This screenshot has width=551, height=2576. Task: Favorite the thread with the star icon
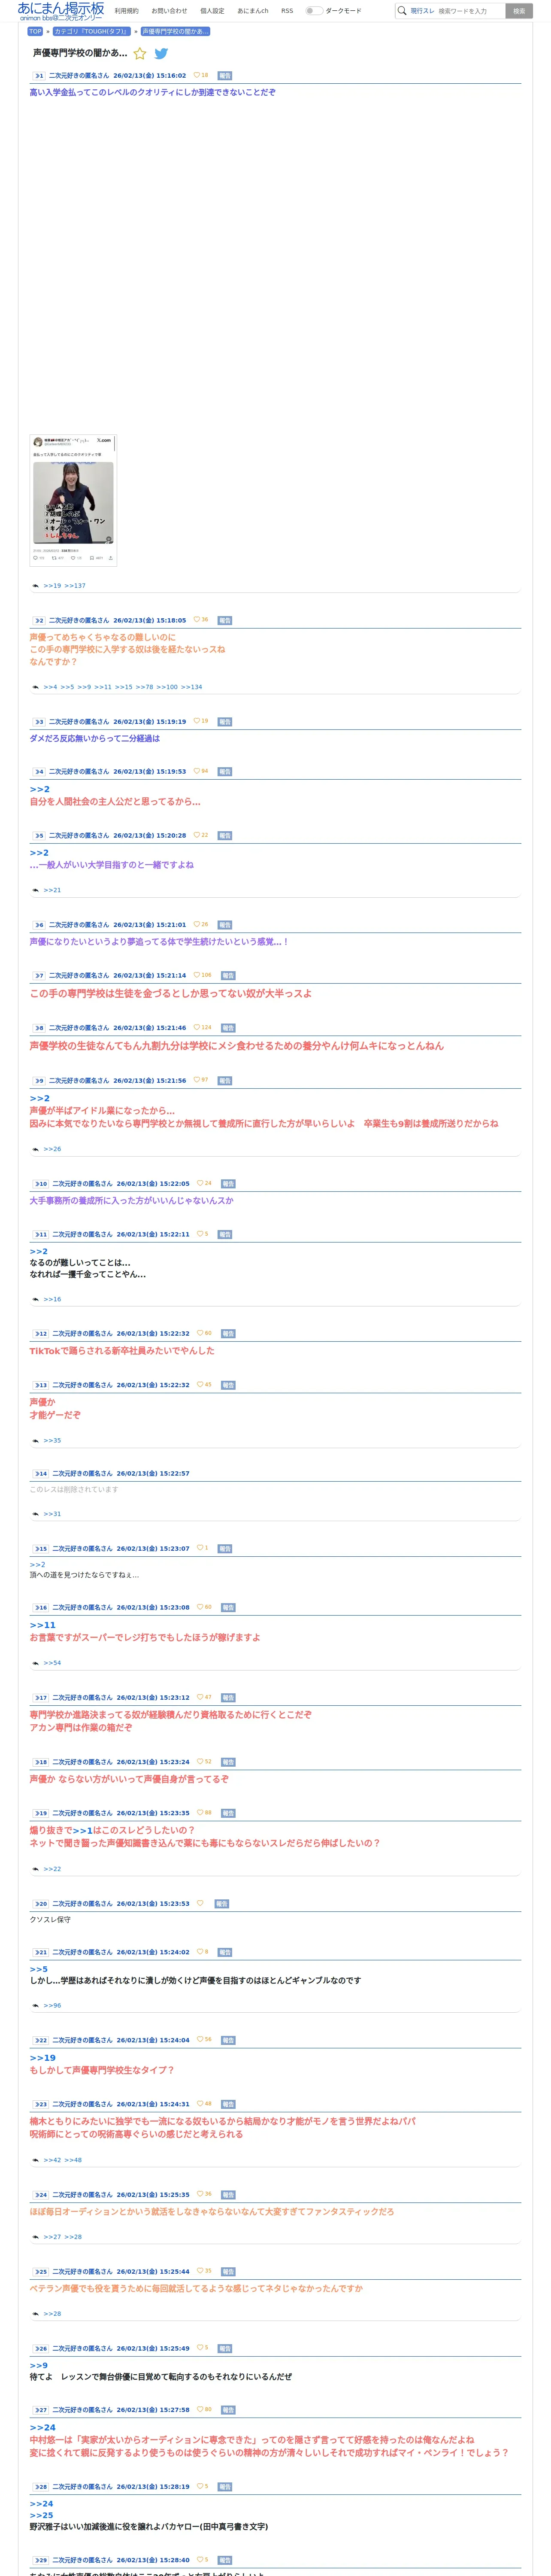point(140,53)
